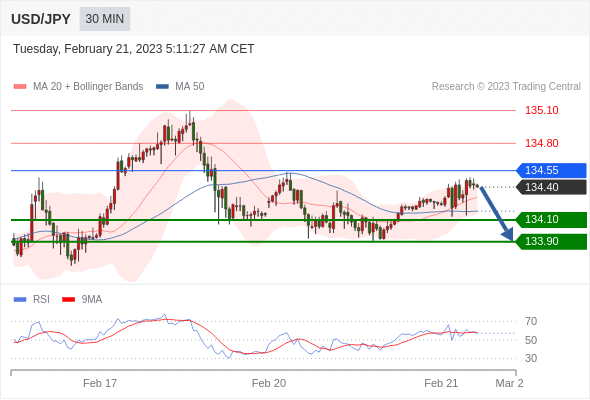Click the RSI legend label
Screen dimensions: 590x400
click(41, 300)
